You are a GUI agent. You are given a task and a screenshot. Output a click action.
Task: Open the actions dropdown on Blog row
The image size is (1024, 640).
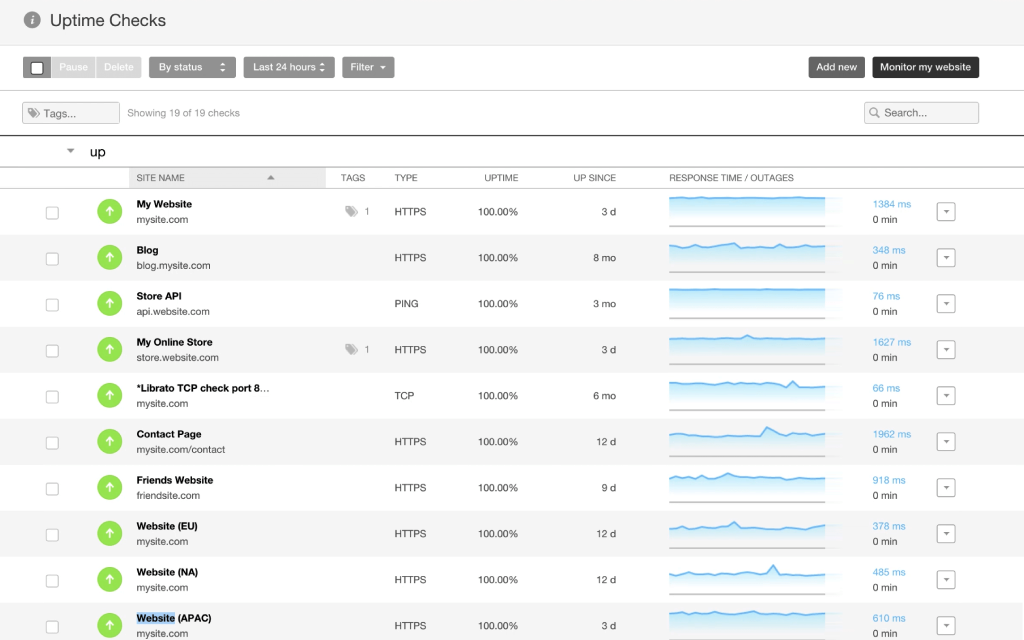coord(945,257)
